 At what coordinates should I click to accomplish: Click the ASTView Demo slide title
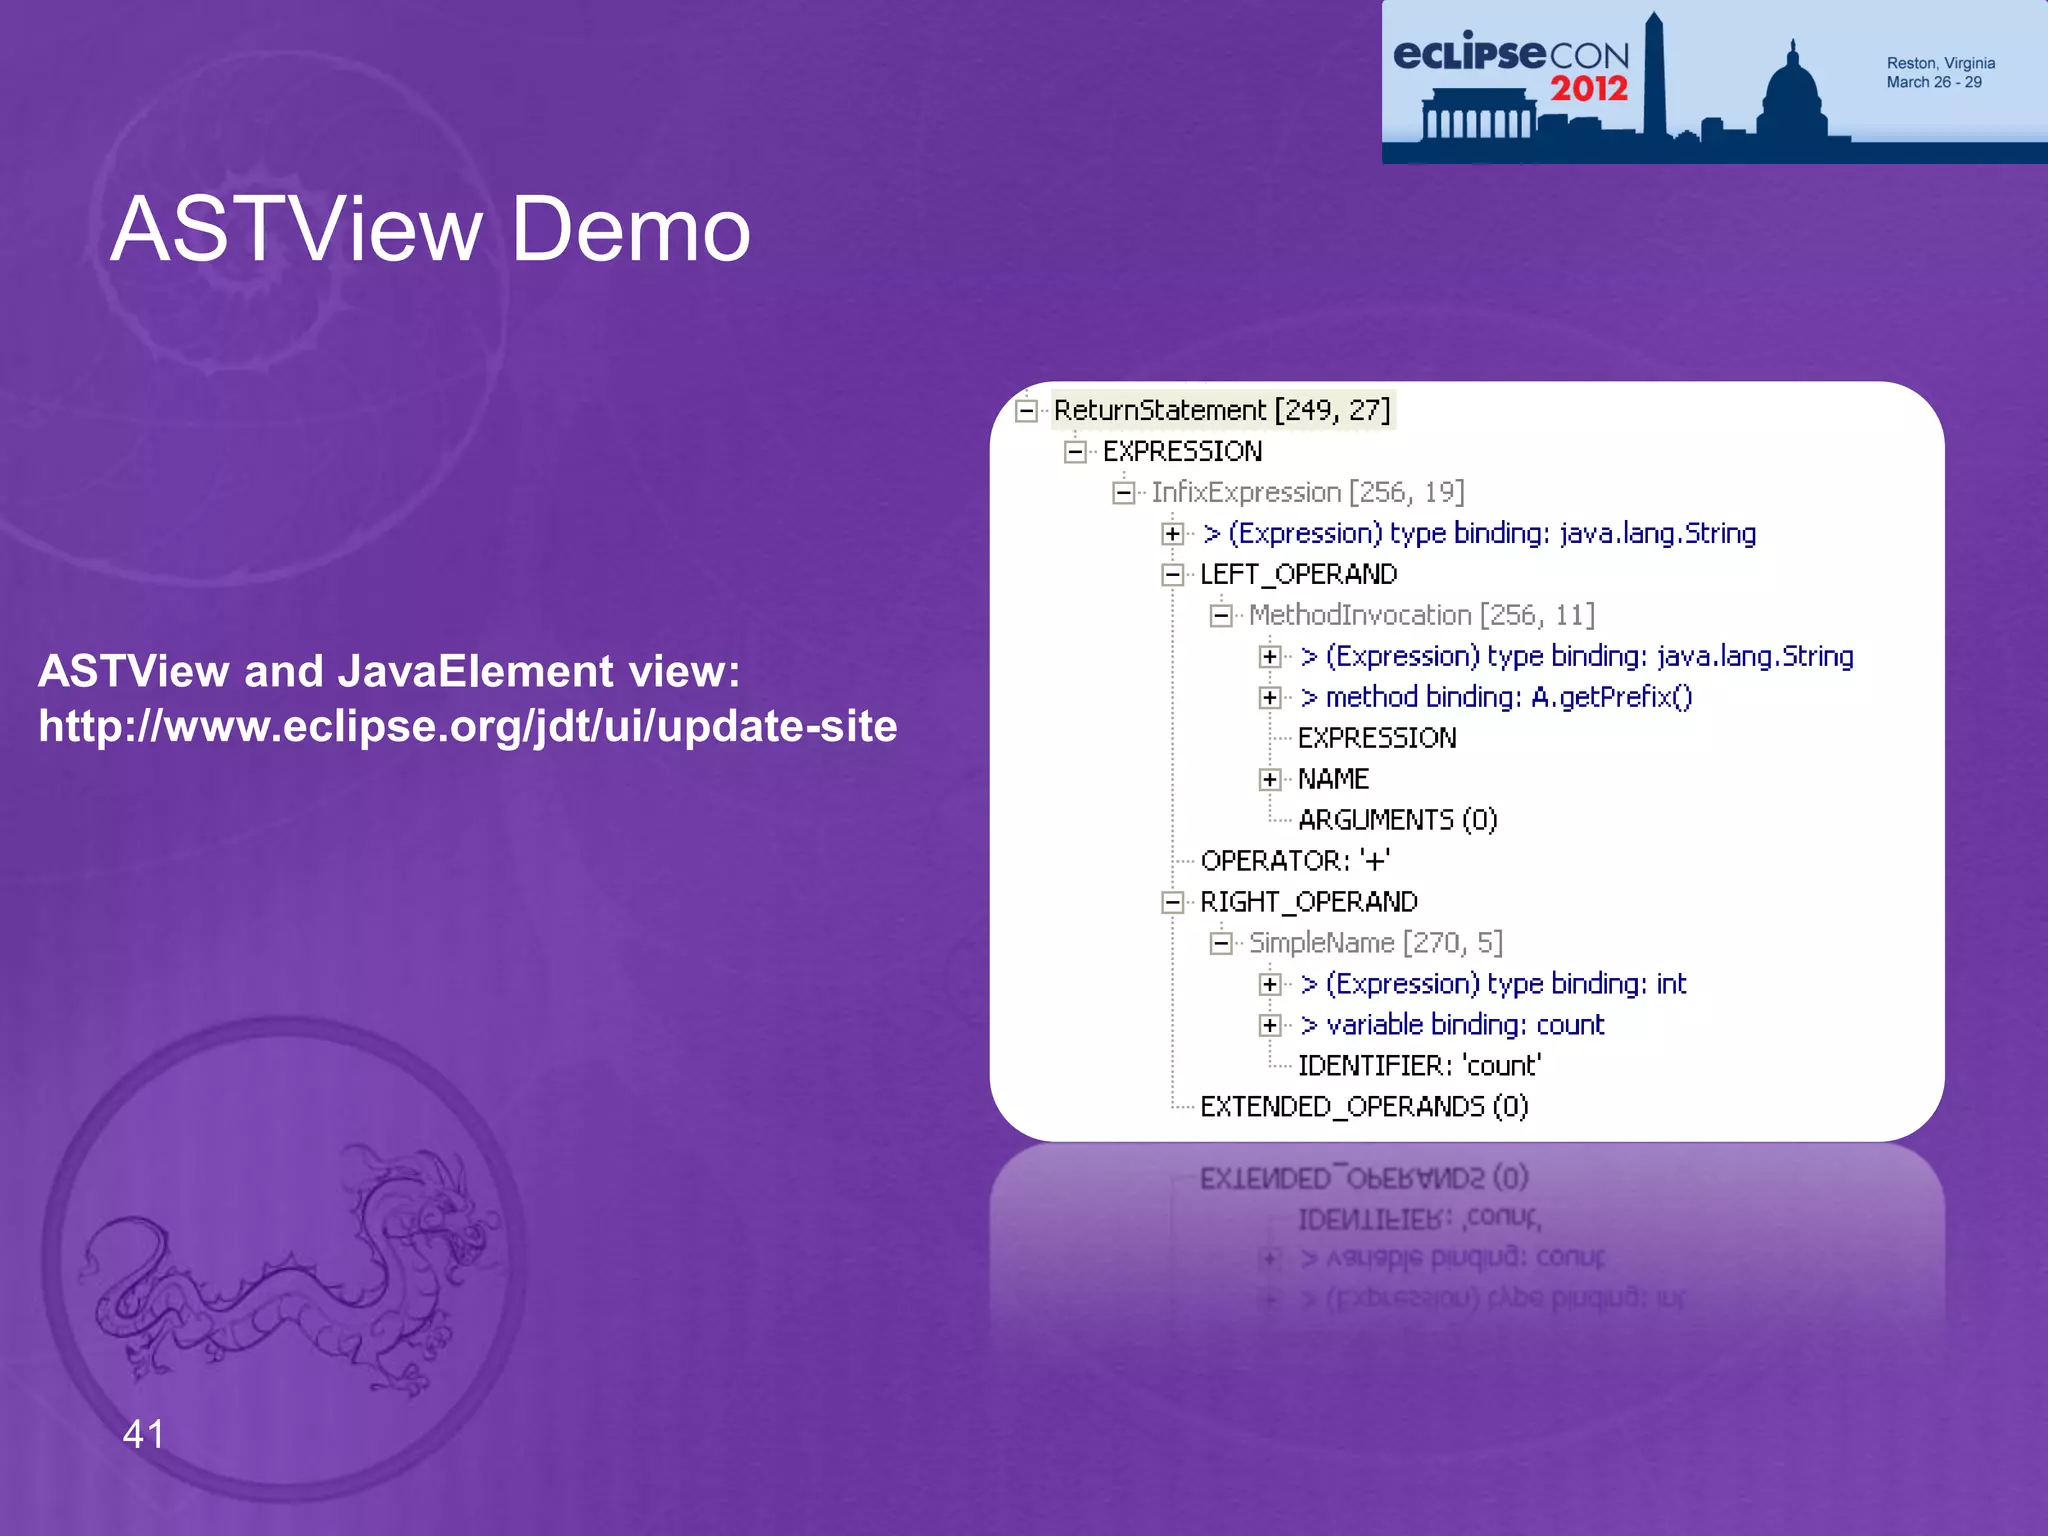tap(430, 229)
